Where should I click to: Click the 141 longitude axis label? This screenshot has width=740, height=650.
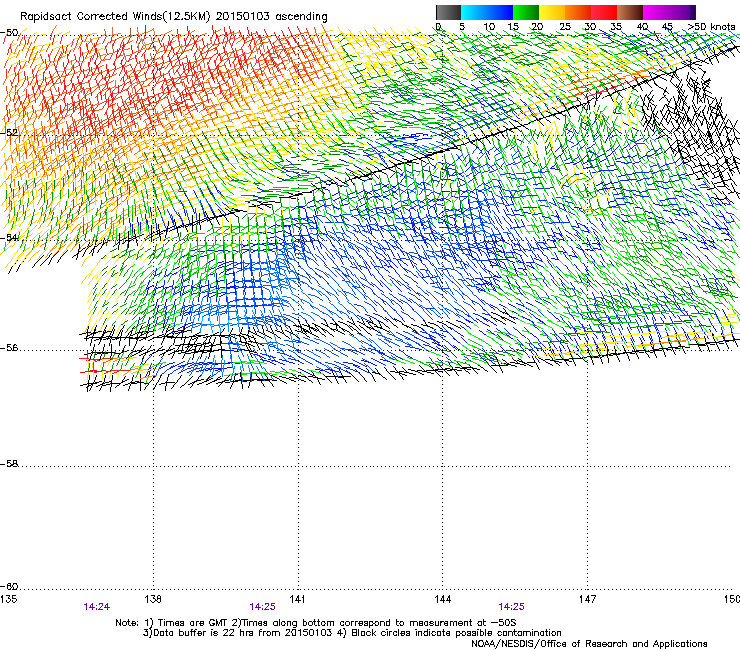click(x=297, y=599)
